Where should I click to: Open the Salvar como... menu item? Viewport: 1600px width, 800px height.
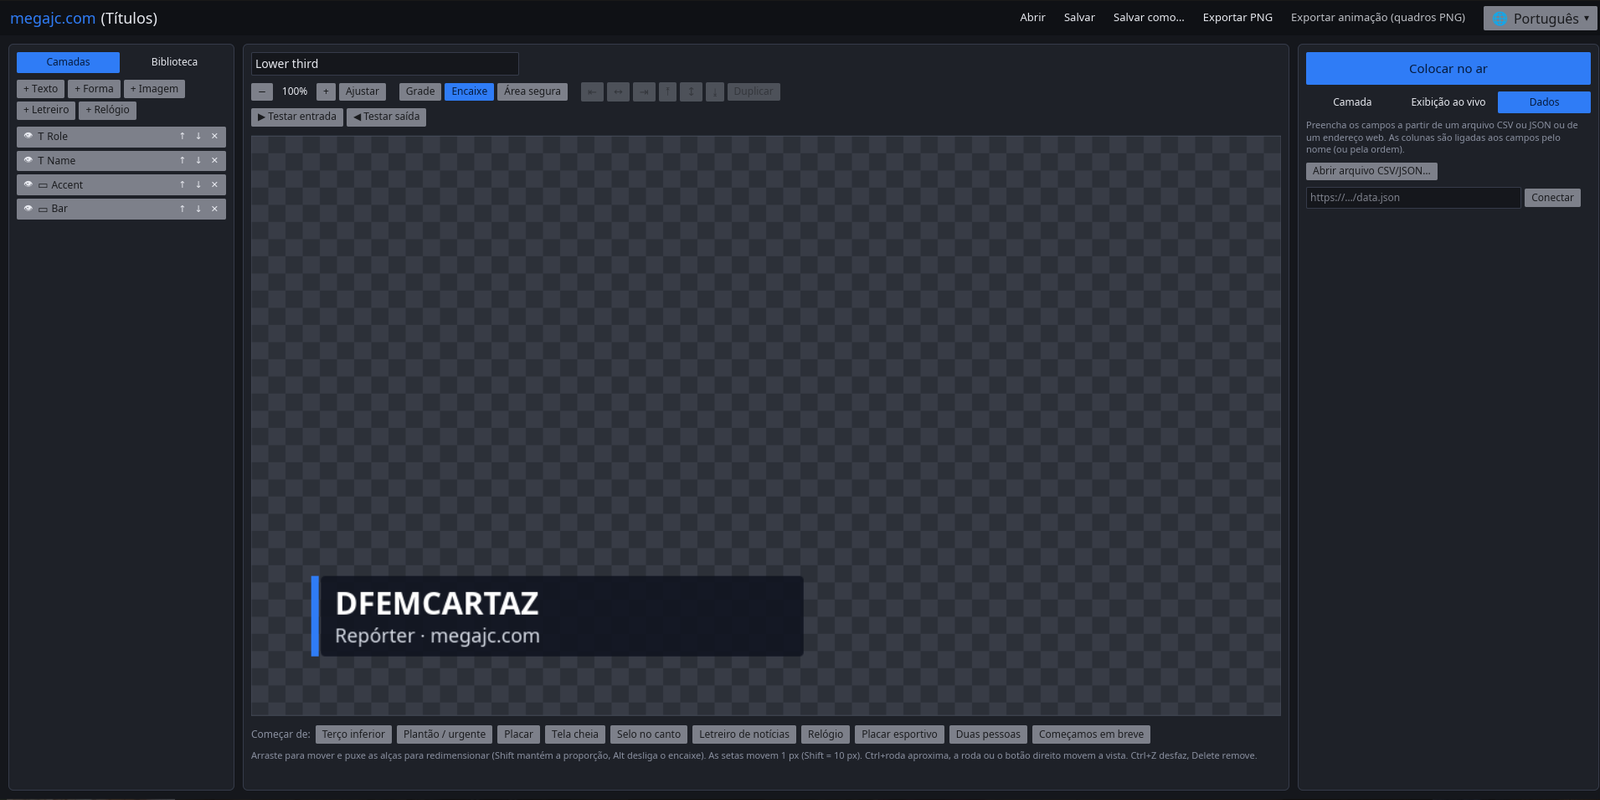coord(1148,18)
